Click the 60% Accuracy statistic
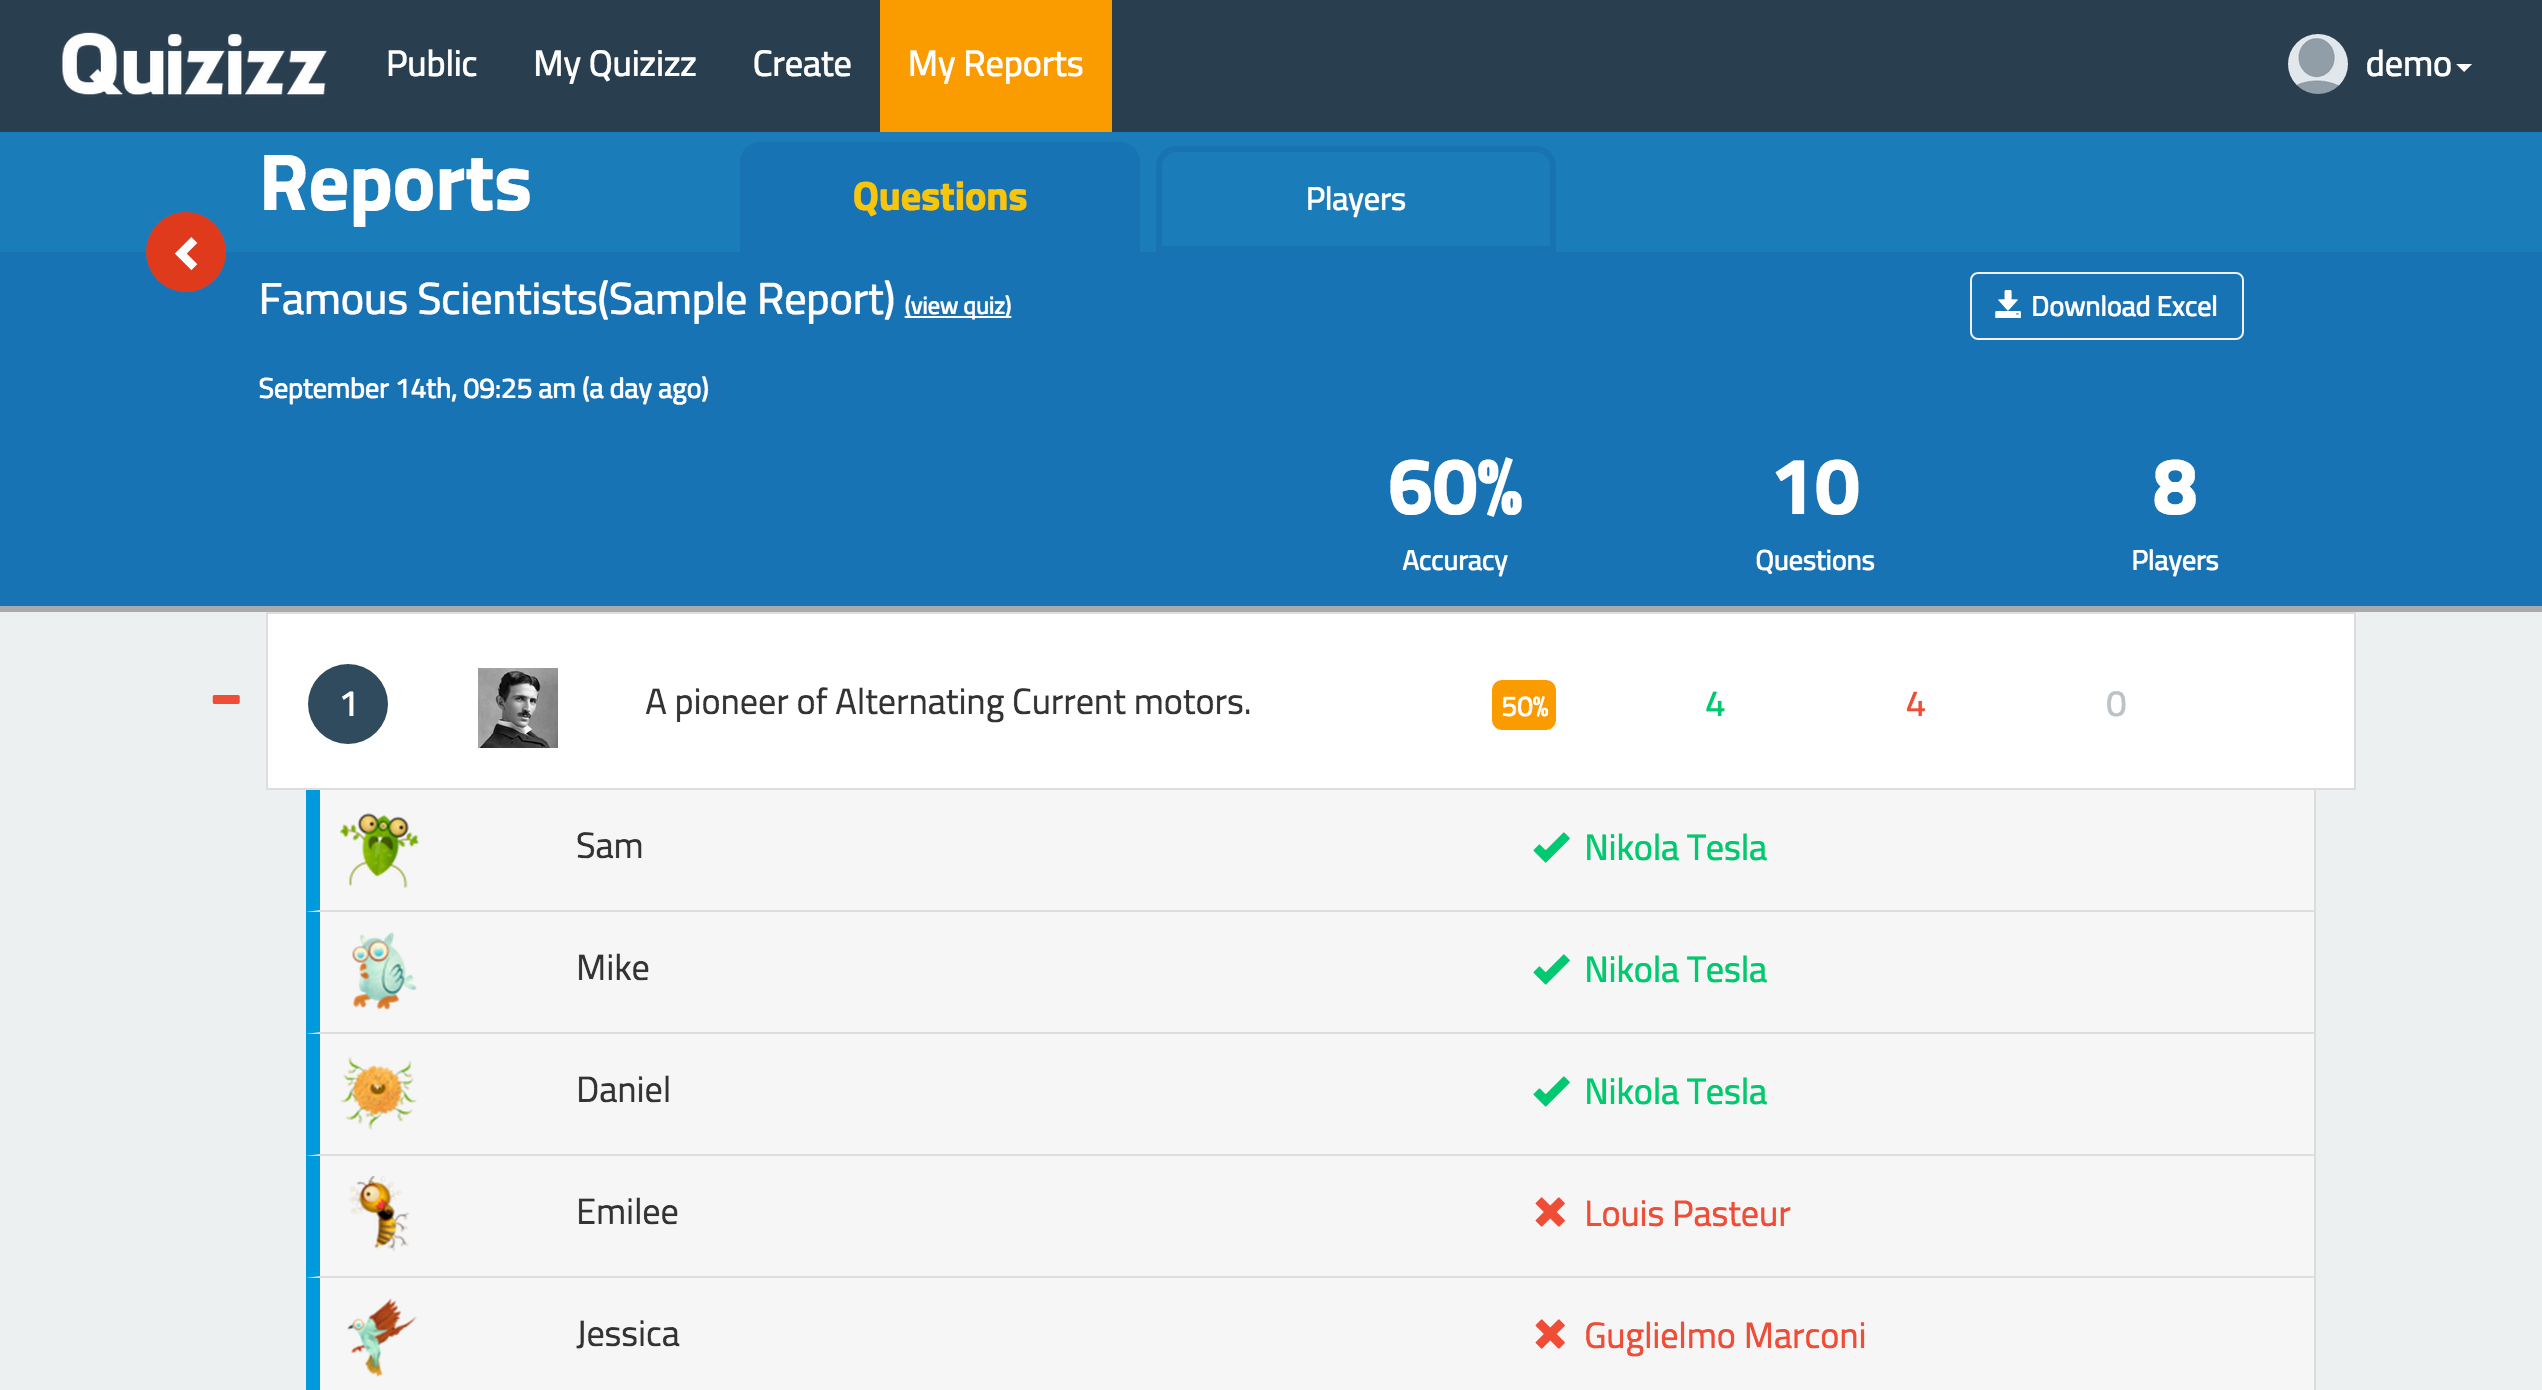The width and height of the screenshot is (2542, 1390). [x=1455, y=516]
